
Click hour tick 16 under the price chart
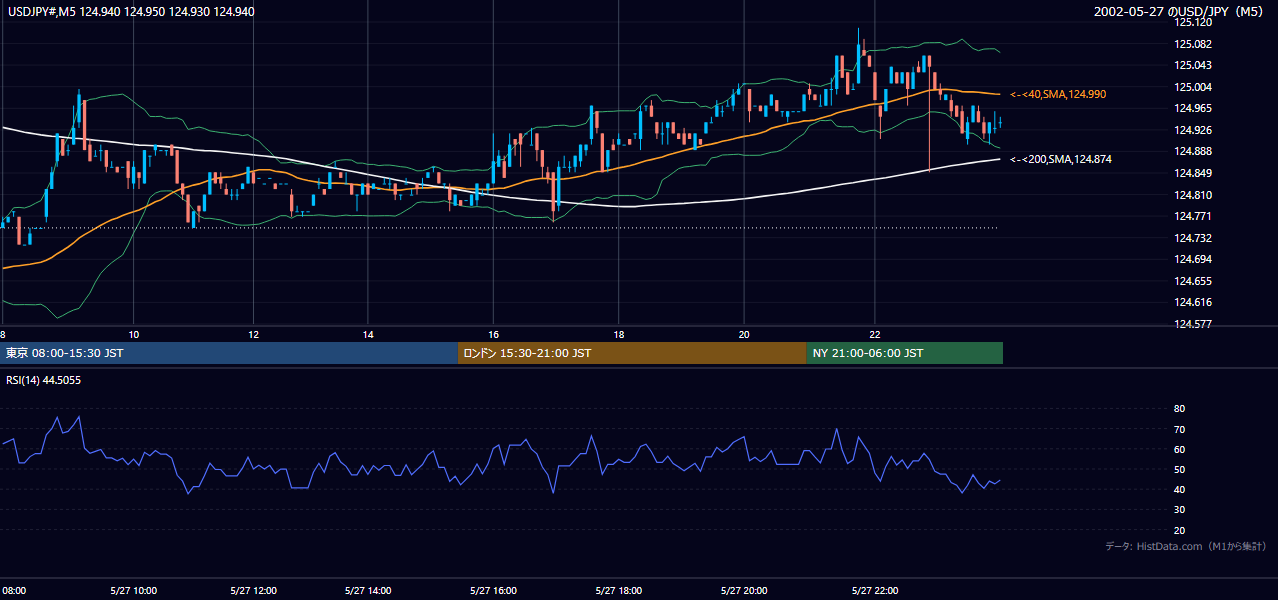click(493, 334)
